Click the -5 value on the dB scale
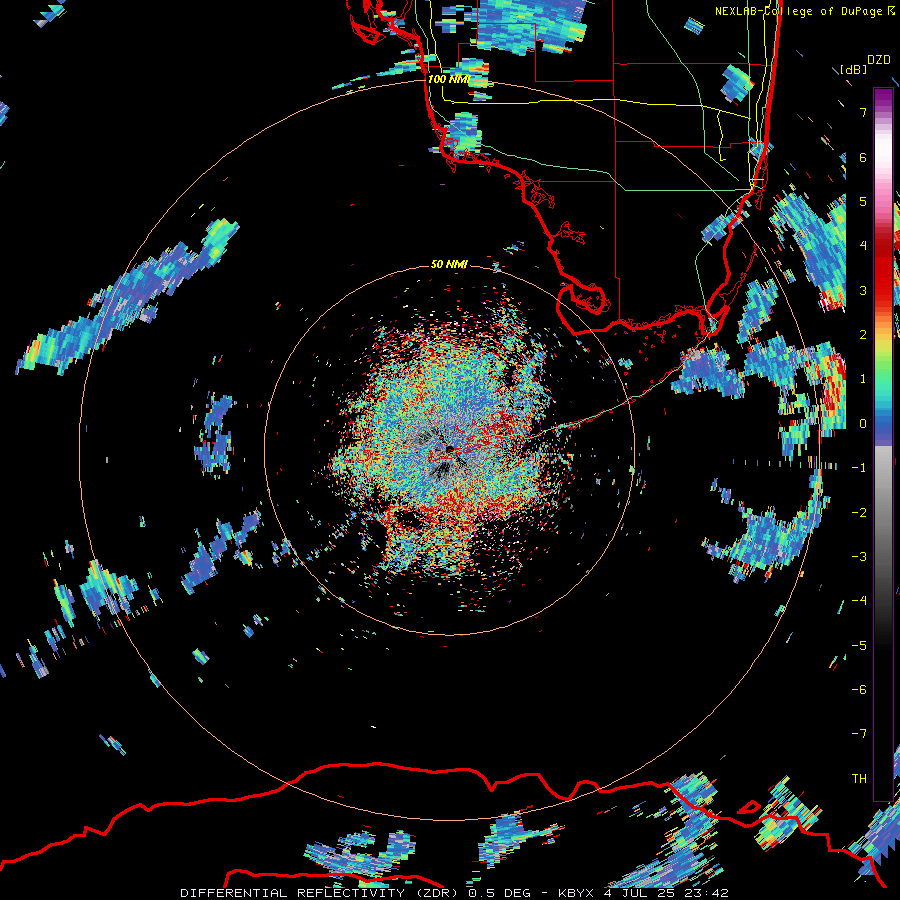 click(859, 646)
